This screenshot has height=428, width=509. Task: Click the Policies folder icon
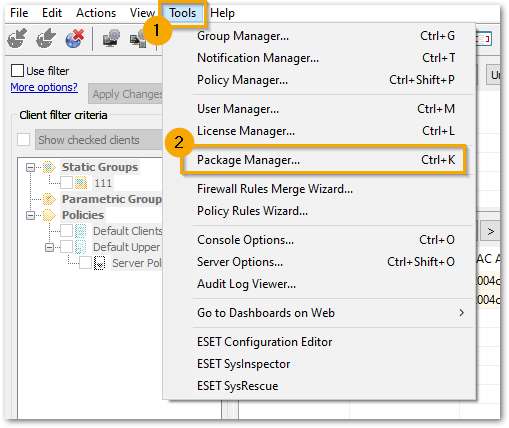coord(49,215)
